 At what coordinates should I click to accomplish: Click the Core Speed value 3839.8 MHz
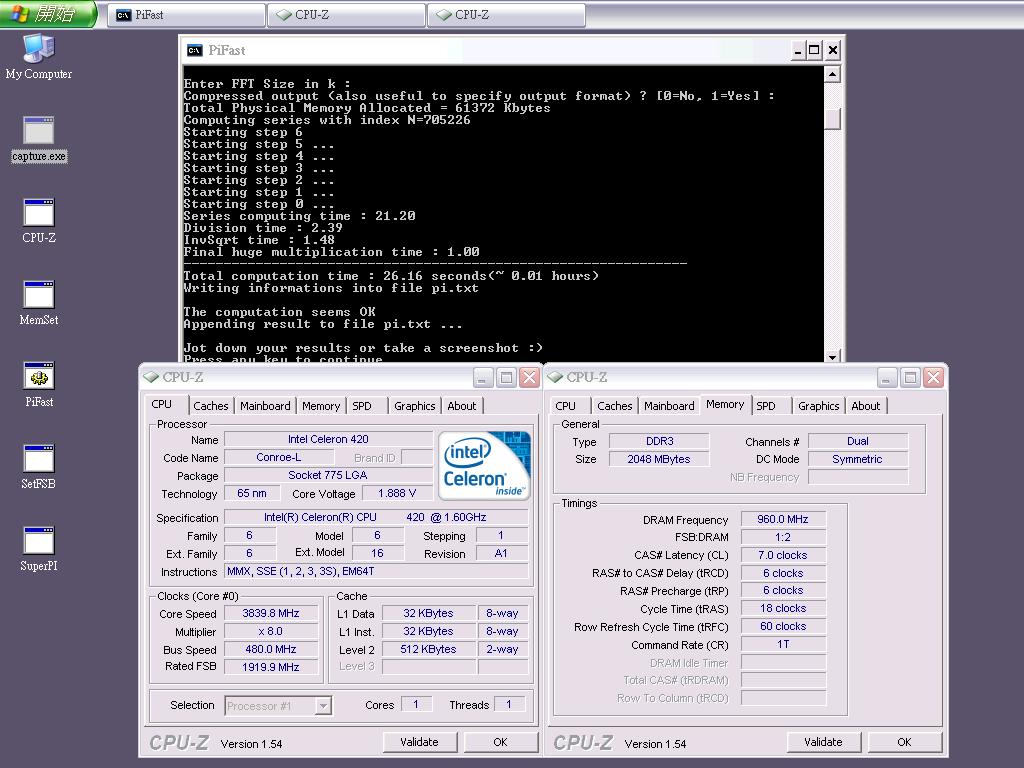pyautogui.click(x=271, y=613)
